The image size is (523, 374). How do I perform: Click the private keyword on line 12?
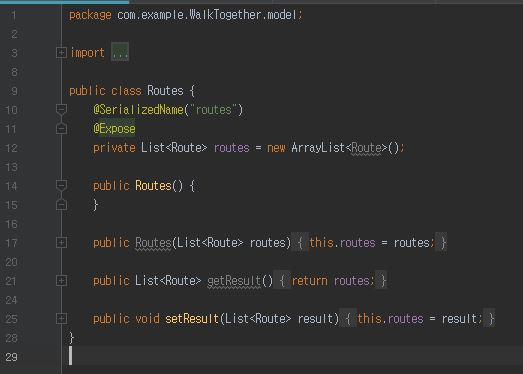point(114,148)
